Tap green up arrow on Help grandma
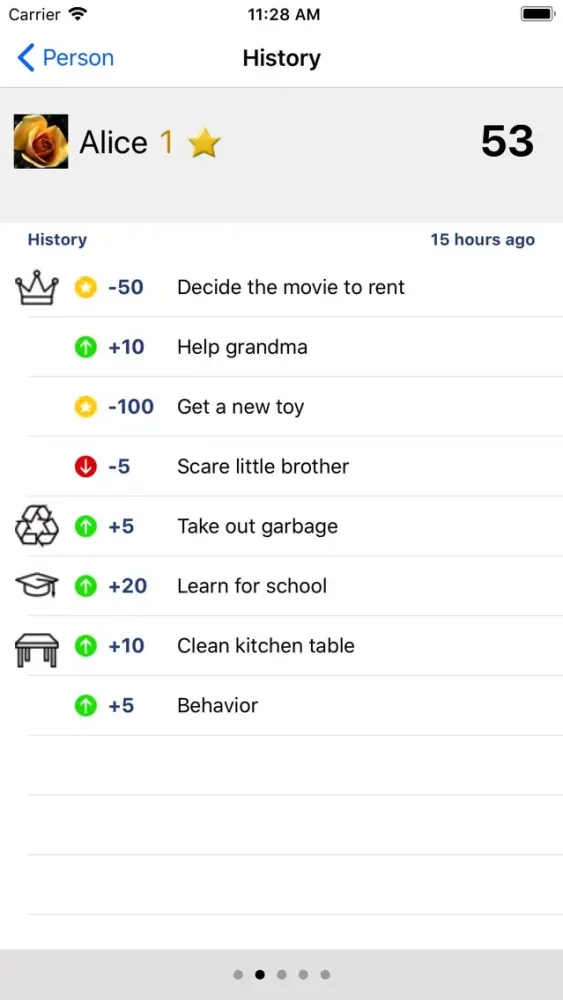 [85, 347]
